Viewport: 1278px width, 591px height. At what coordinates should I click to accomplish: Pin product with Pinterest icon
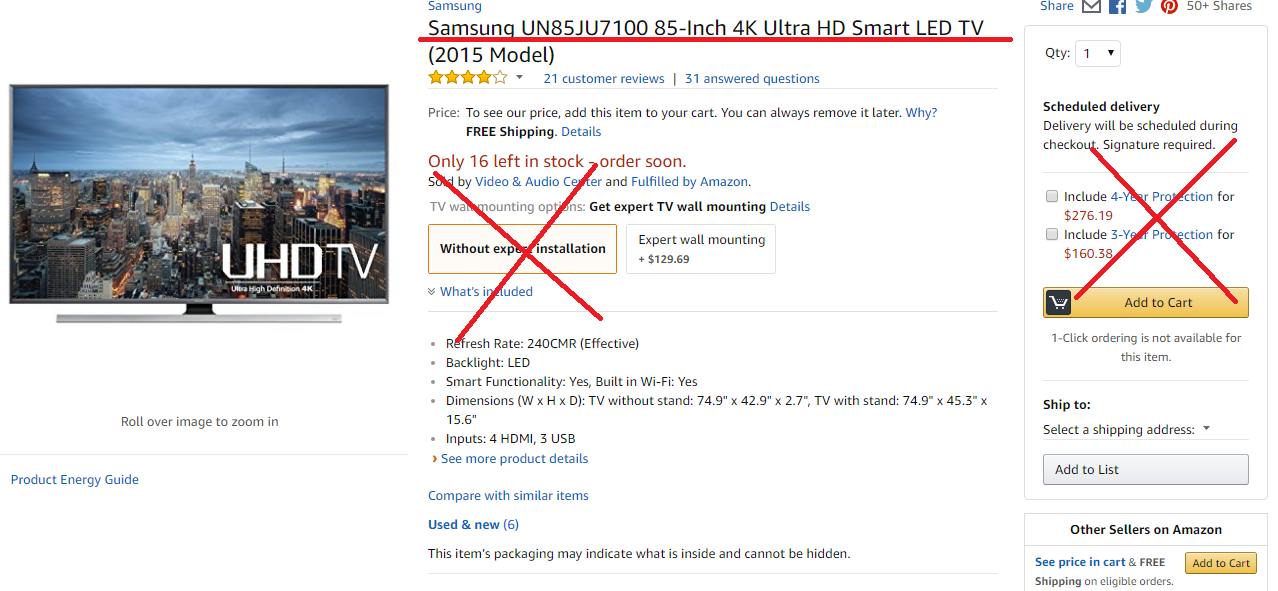[1169, 6]
